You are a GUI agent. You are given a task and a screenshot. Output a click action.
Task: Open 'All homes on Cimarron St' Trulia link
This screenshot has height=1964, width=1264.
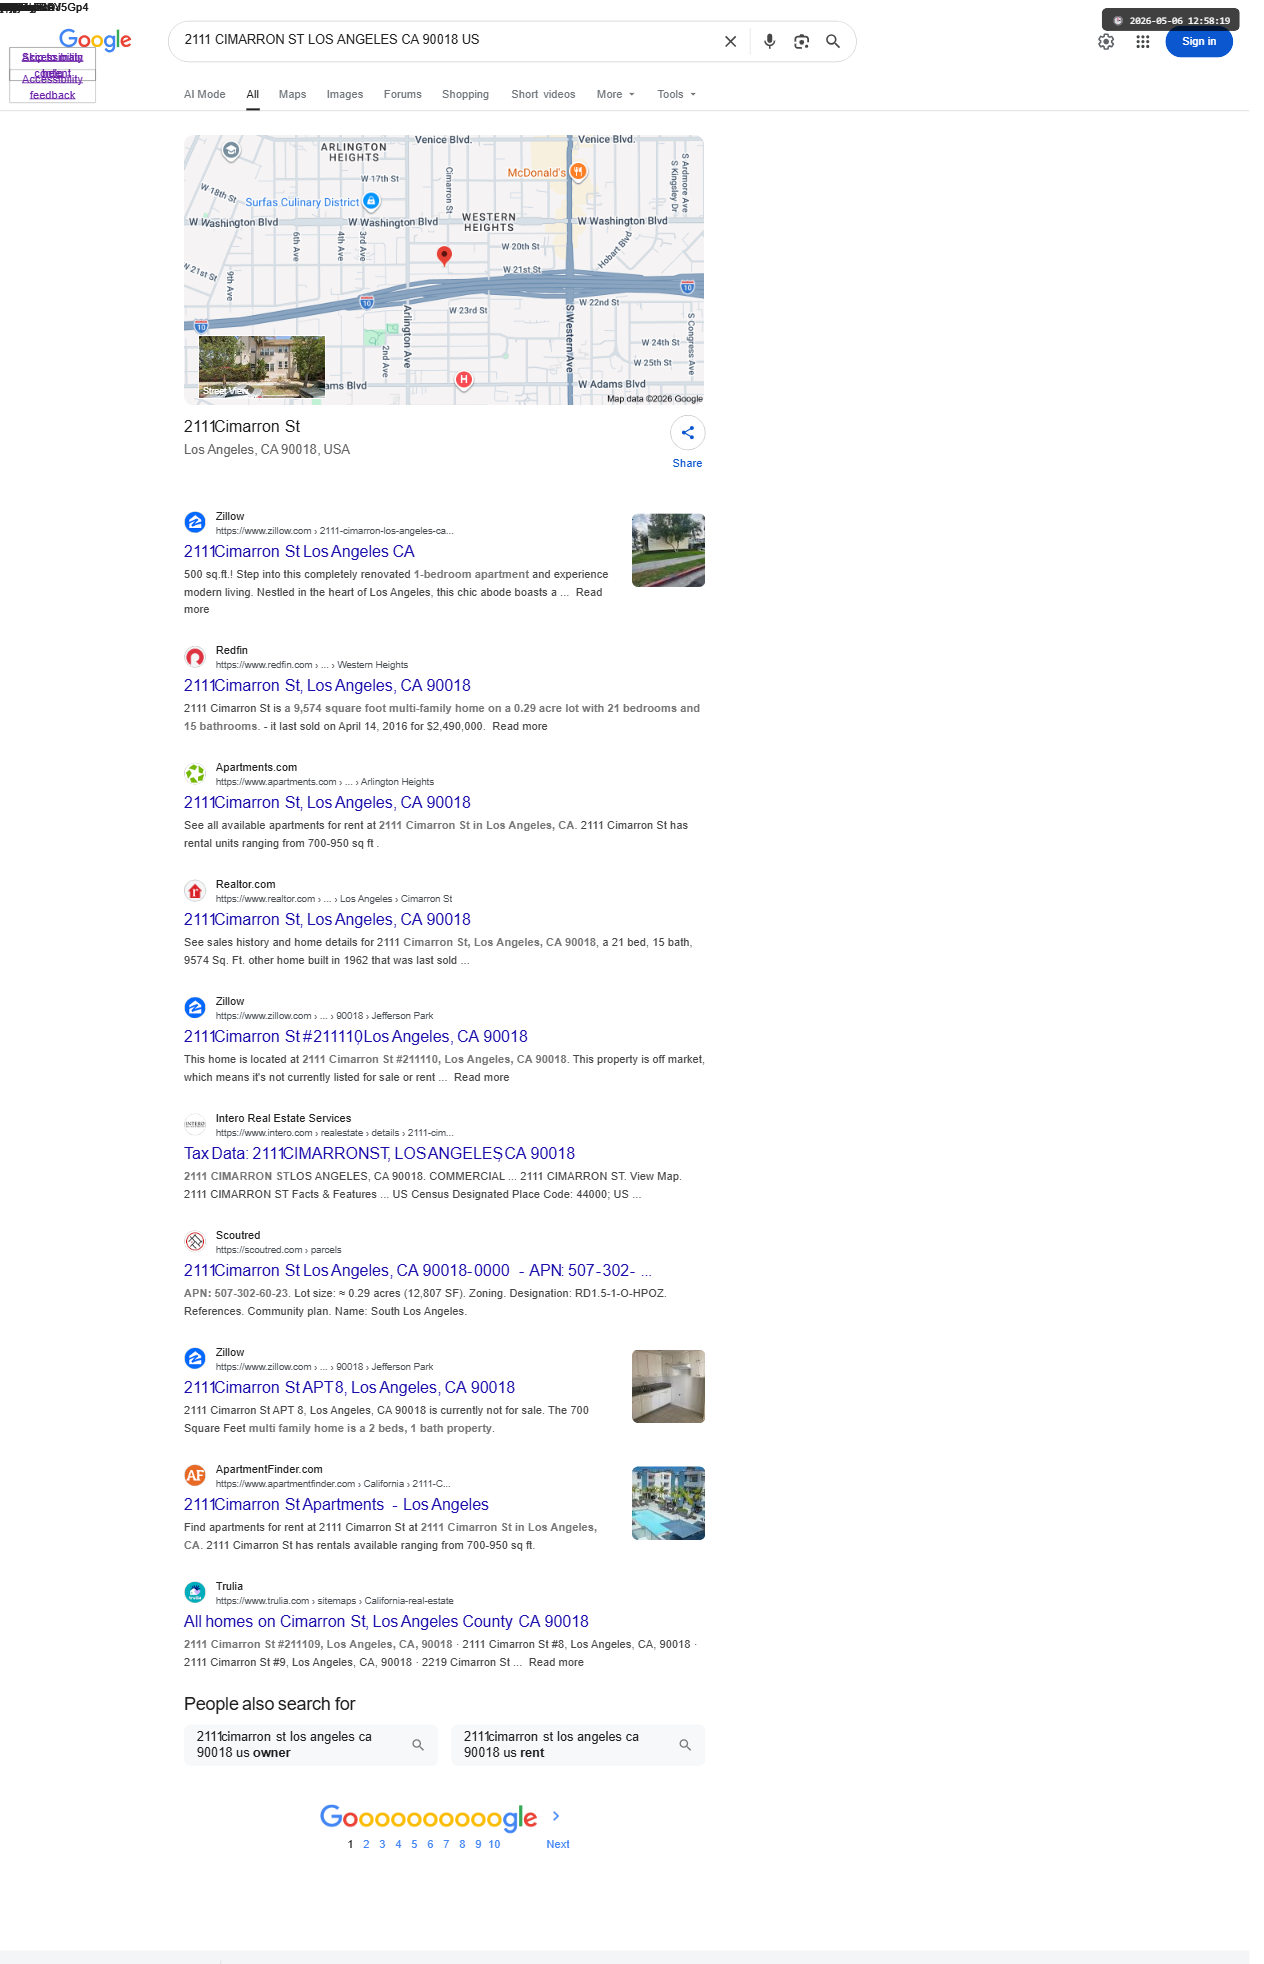[386, 1622]
